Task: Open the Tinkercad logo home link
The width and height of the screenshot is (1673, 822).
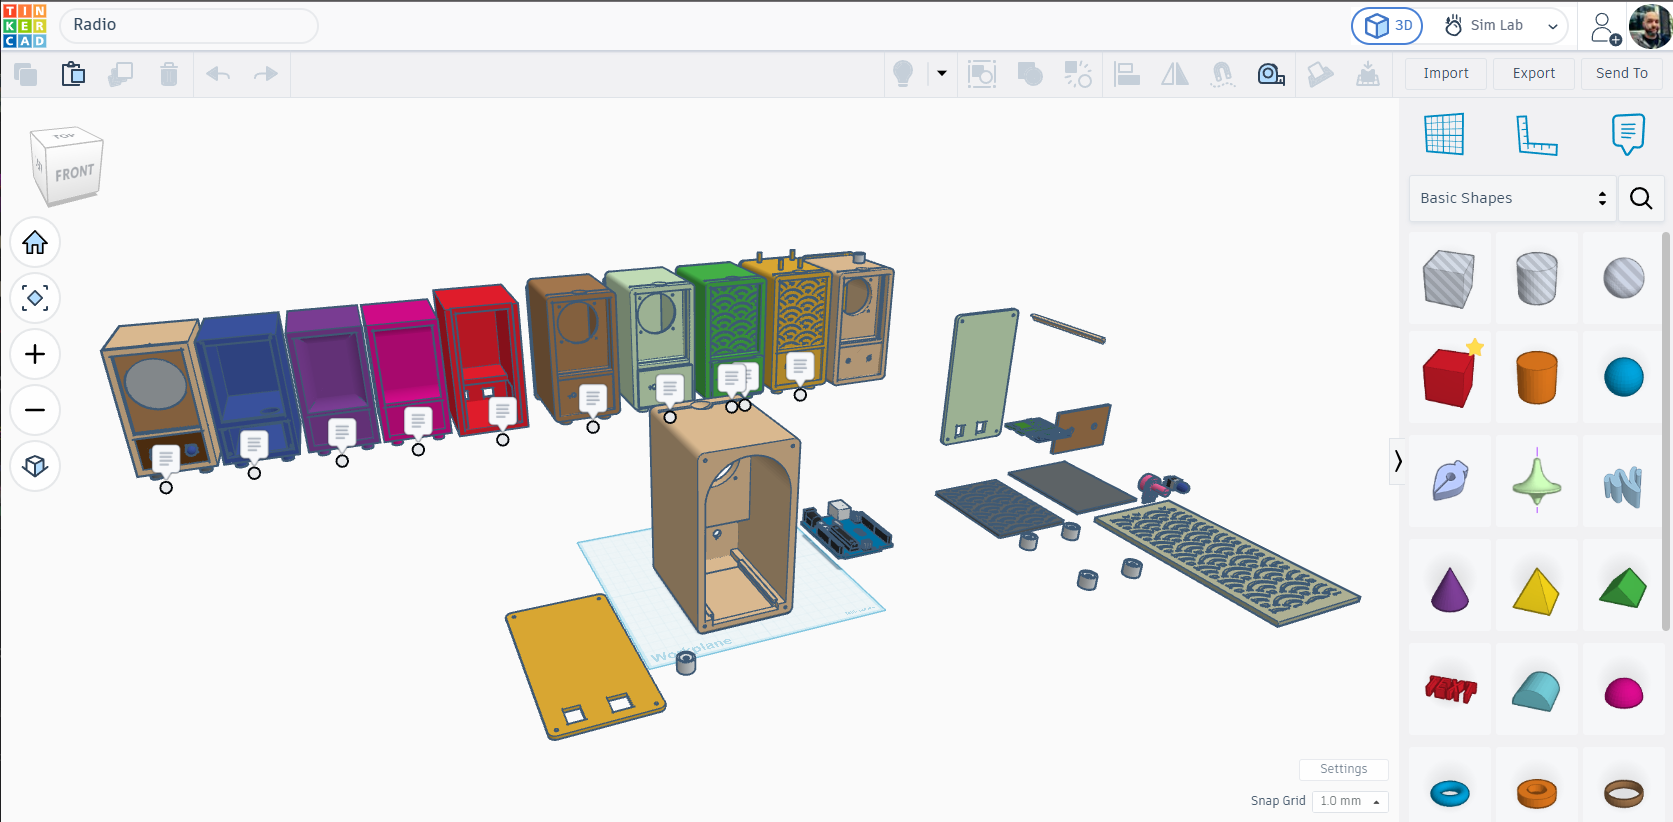Action: click(25, 26)
